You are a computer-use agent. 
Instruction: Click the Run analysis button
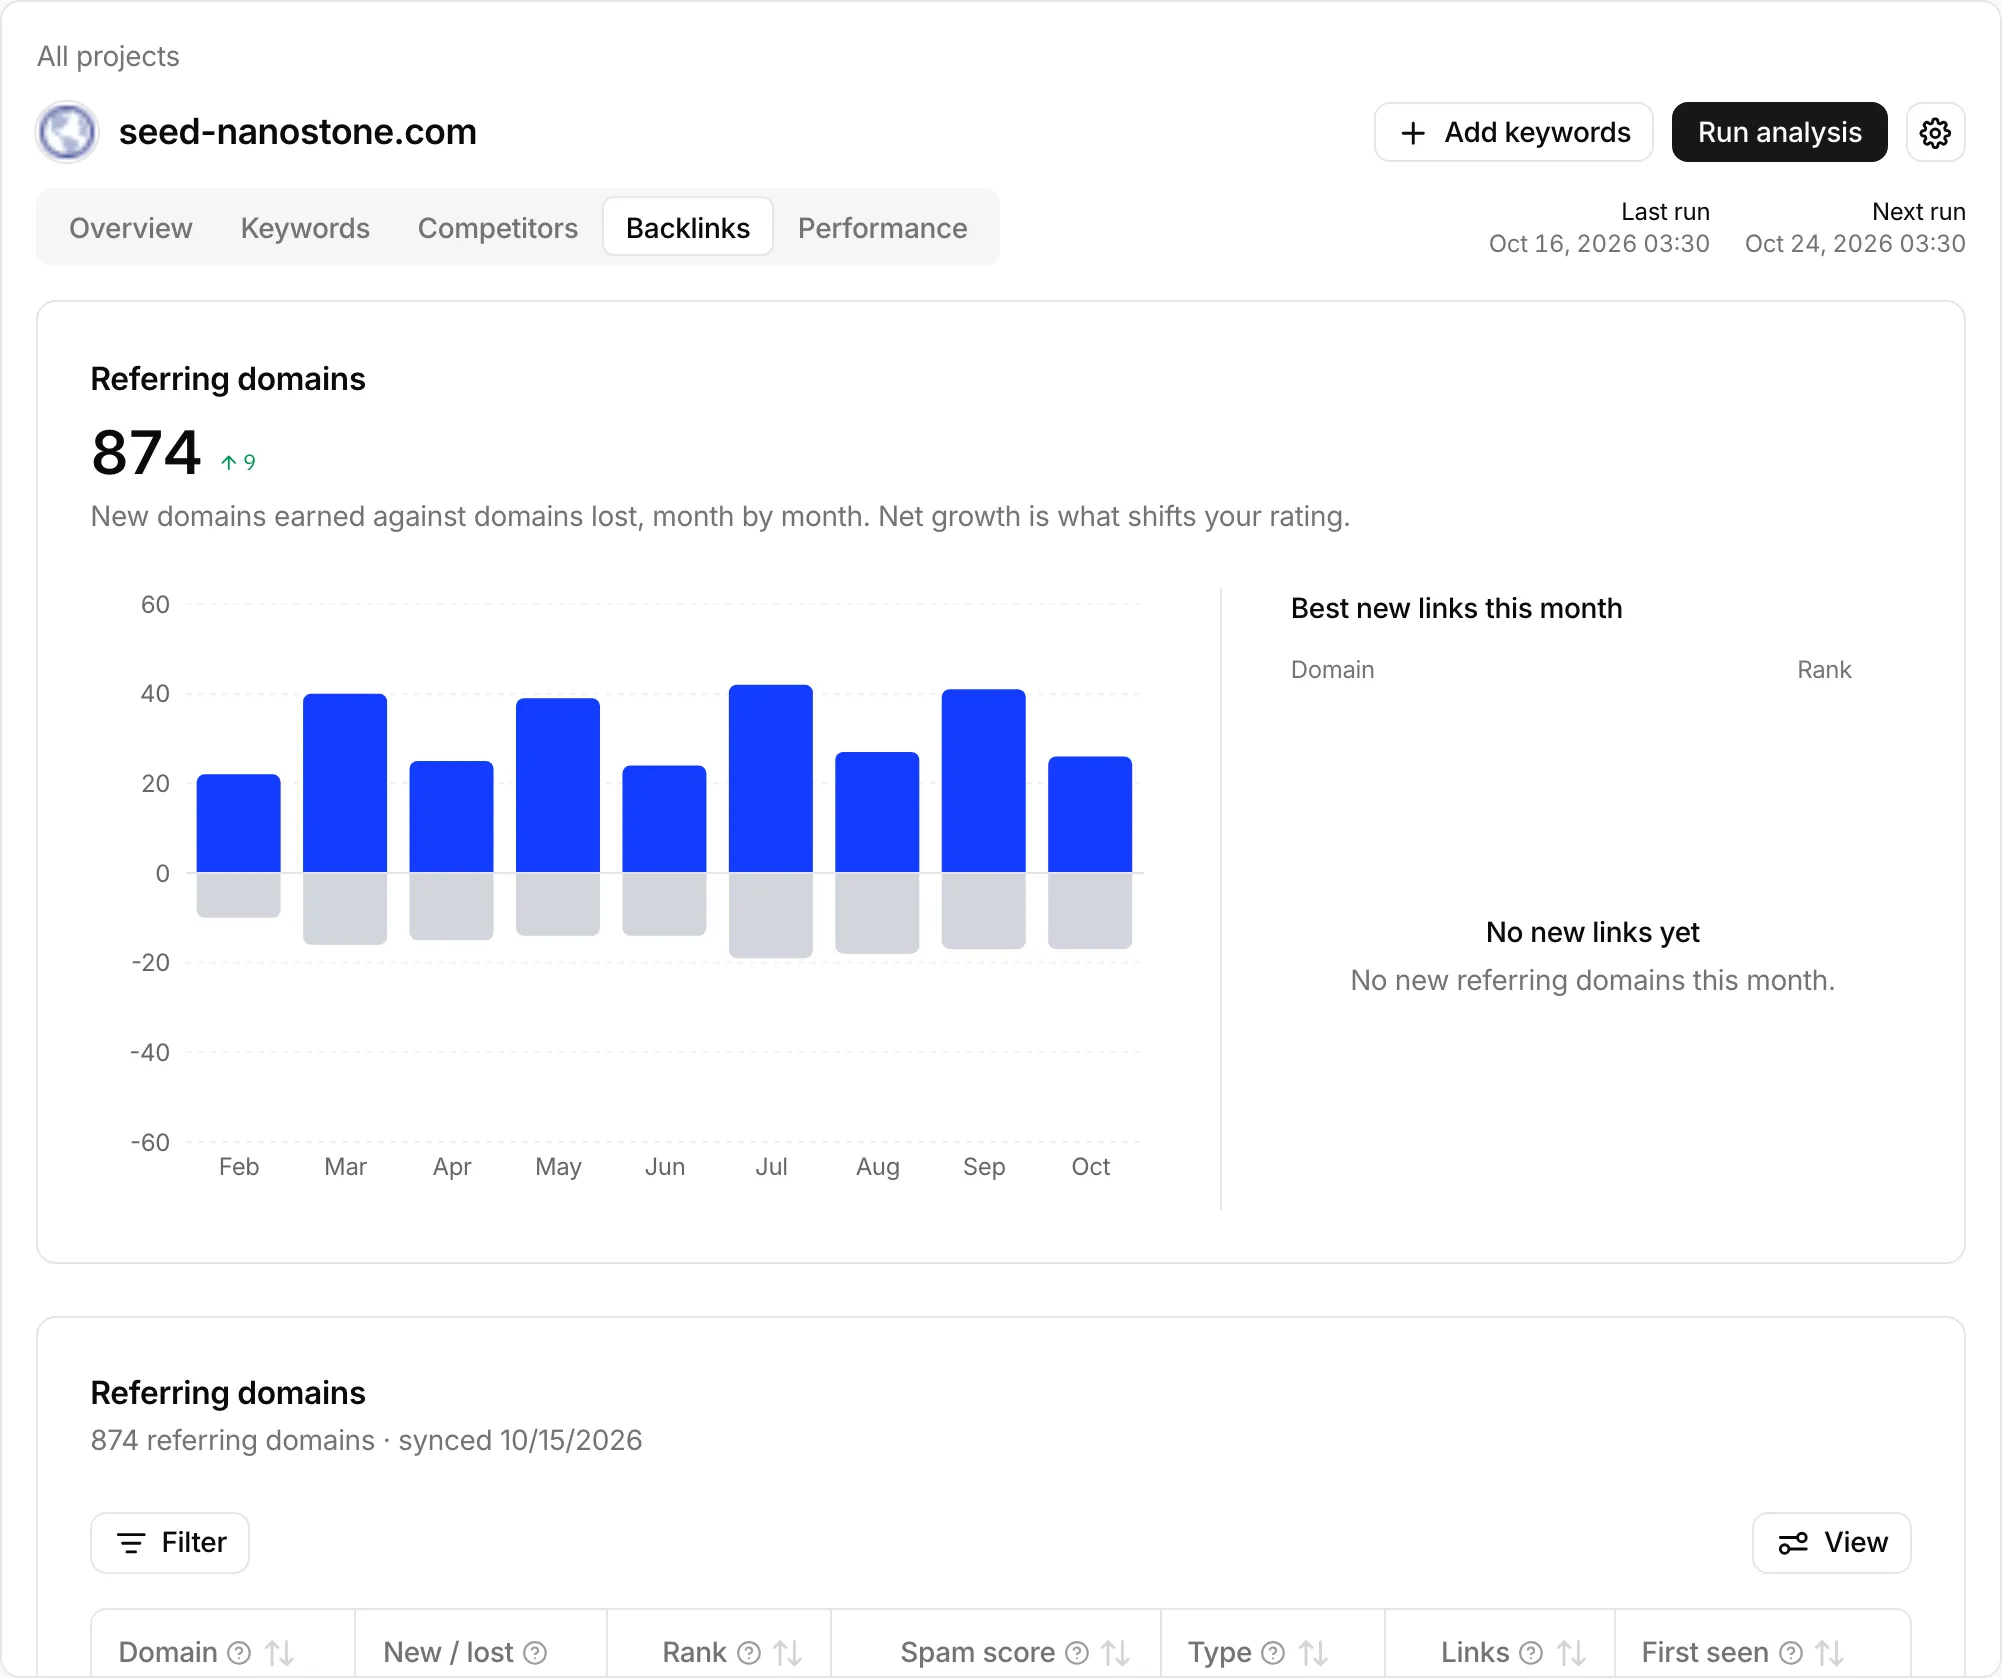pos(1779,132)
